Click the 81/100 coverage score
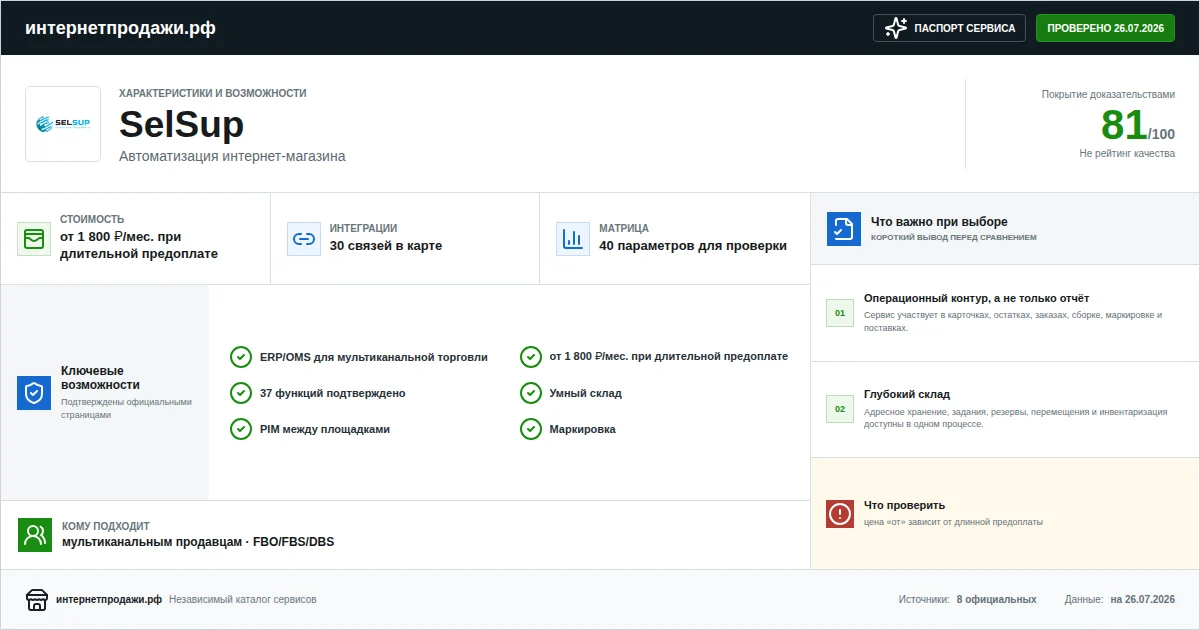 pos(1138,126)
